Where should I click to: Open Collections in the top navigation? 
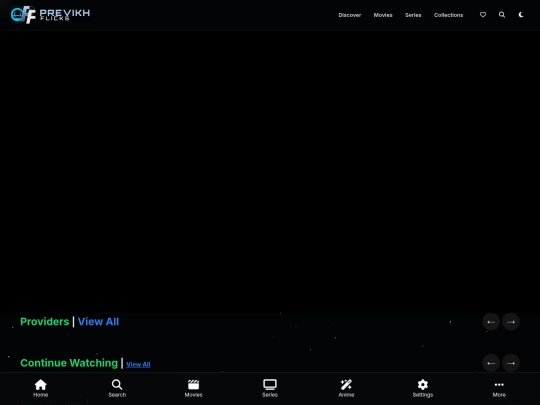(448, 15)
